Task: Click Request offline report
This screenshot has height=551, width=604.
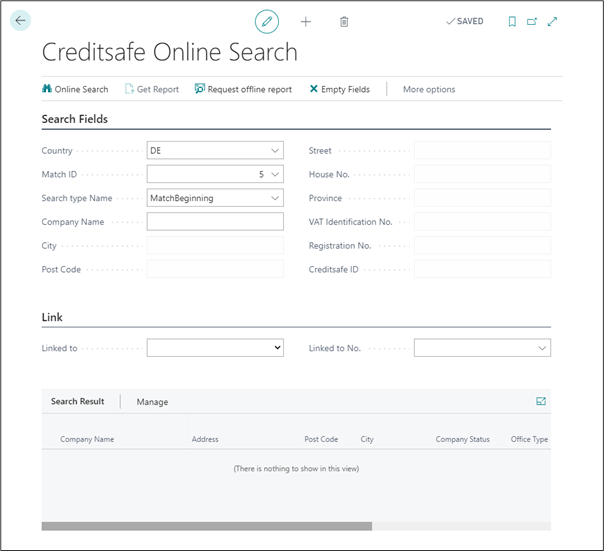Action: 243,89
